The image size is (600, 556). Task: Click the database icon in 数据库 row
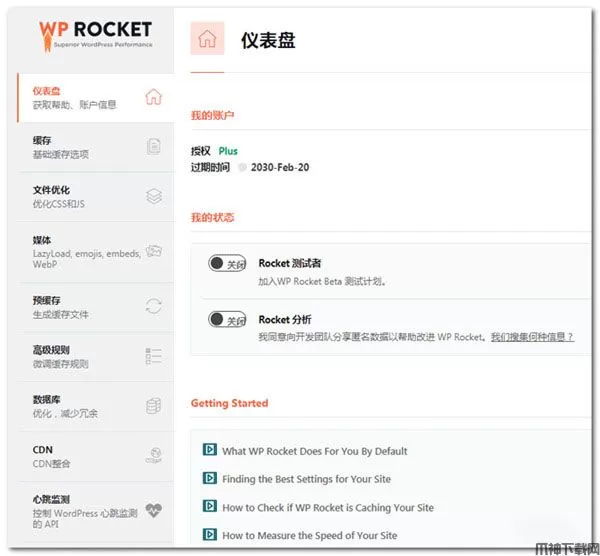click(154, 406)
